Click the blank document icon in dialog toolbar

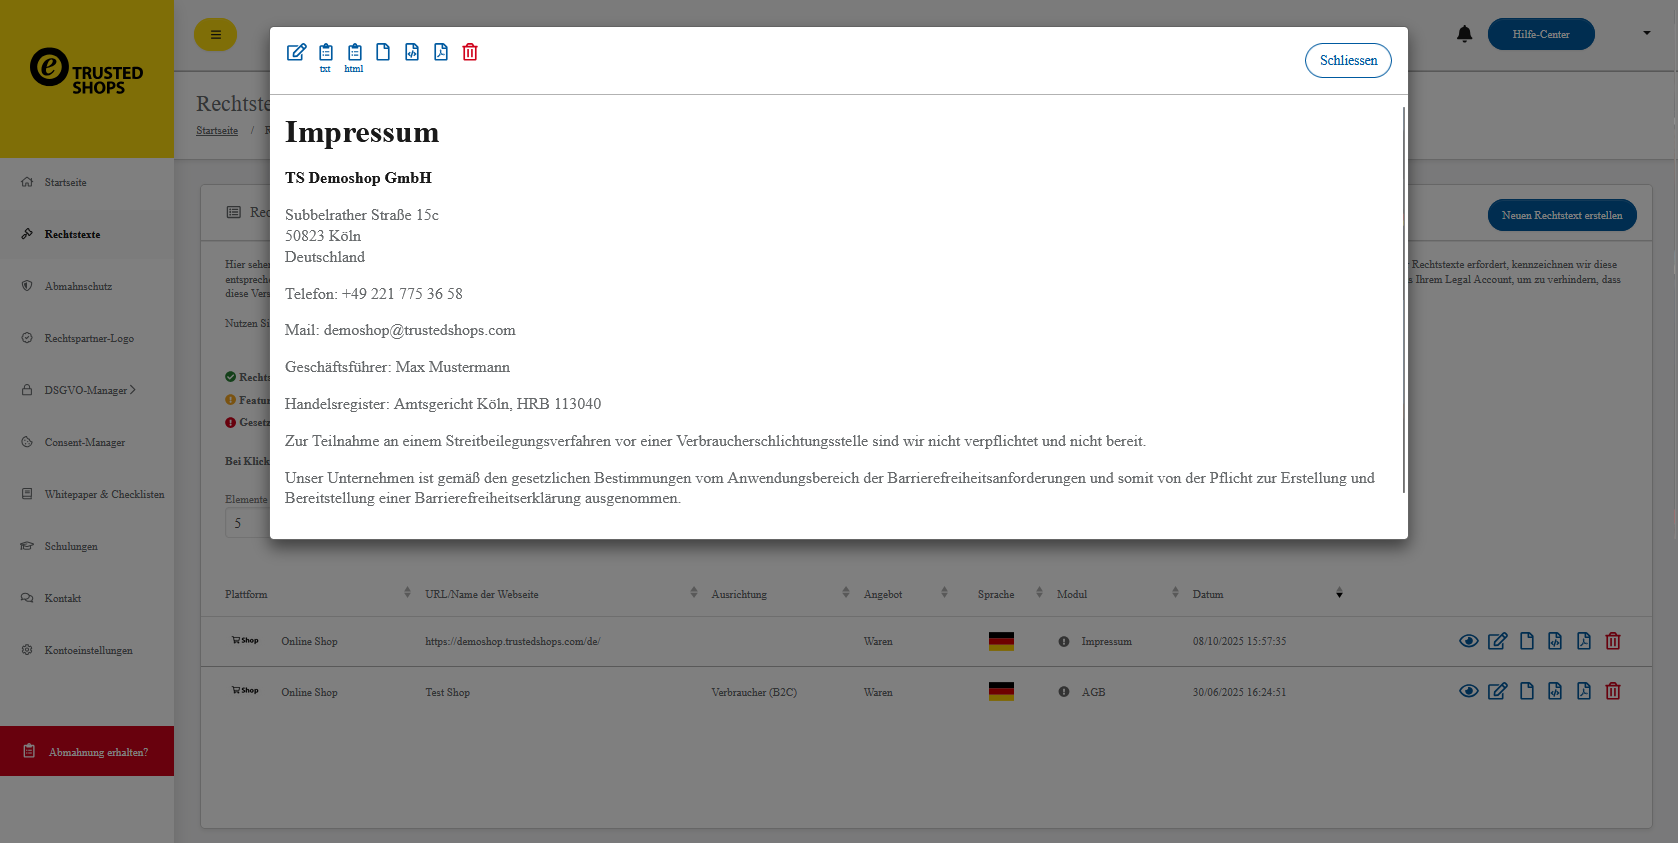[x=383, y=52]
